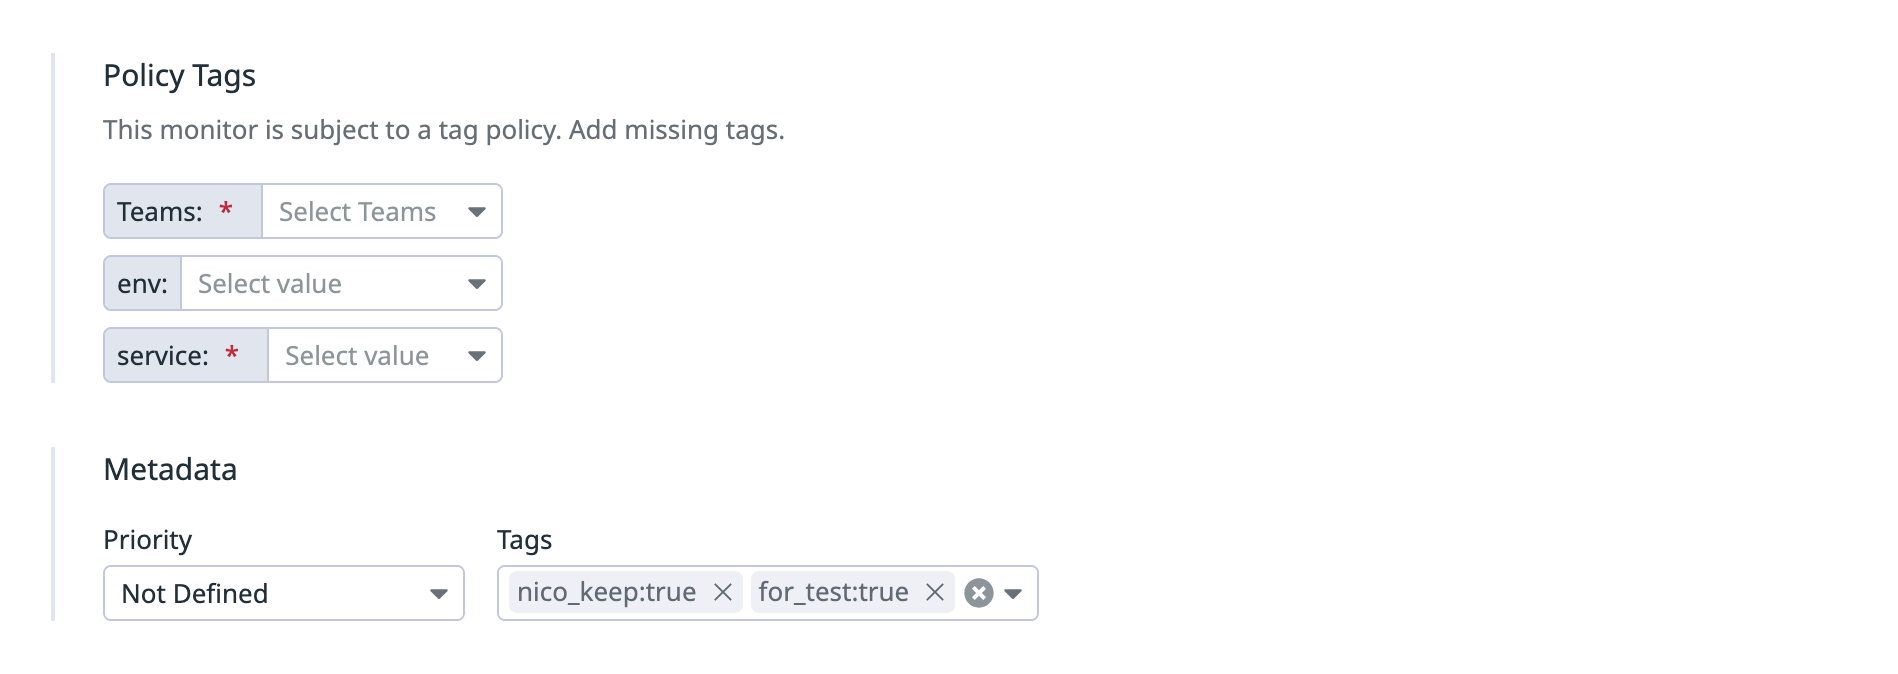Remove the nico_keep:true tag with its X
1898x674 pixels.
pyautogui.click(x=723, y=593)
